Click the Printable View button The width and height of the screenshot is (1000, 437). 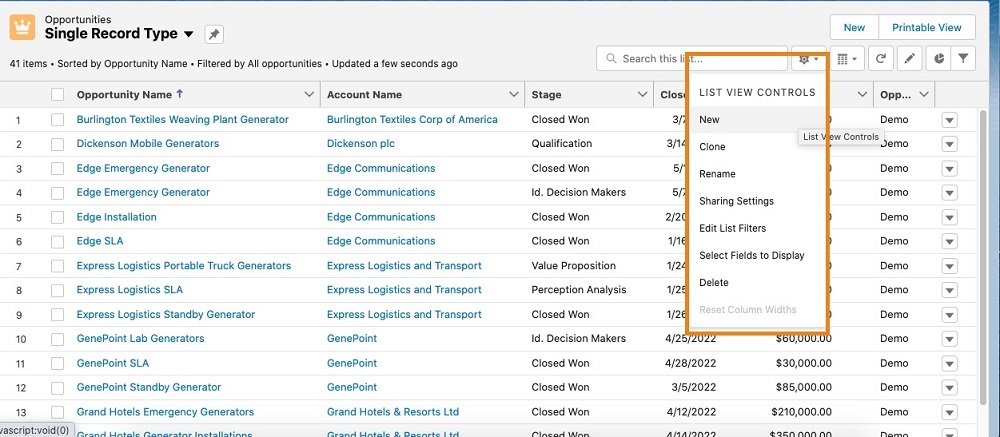[926, 28]
